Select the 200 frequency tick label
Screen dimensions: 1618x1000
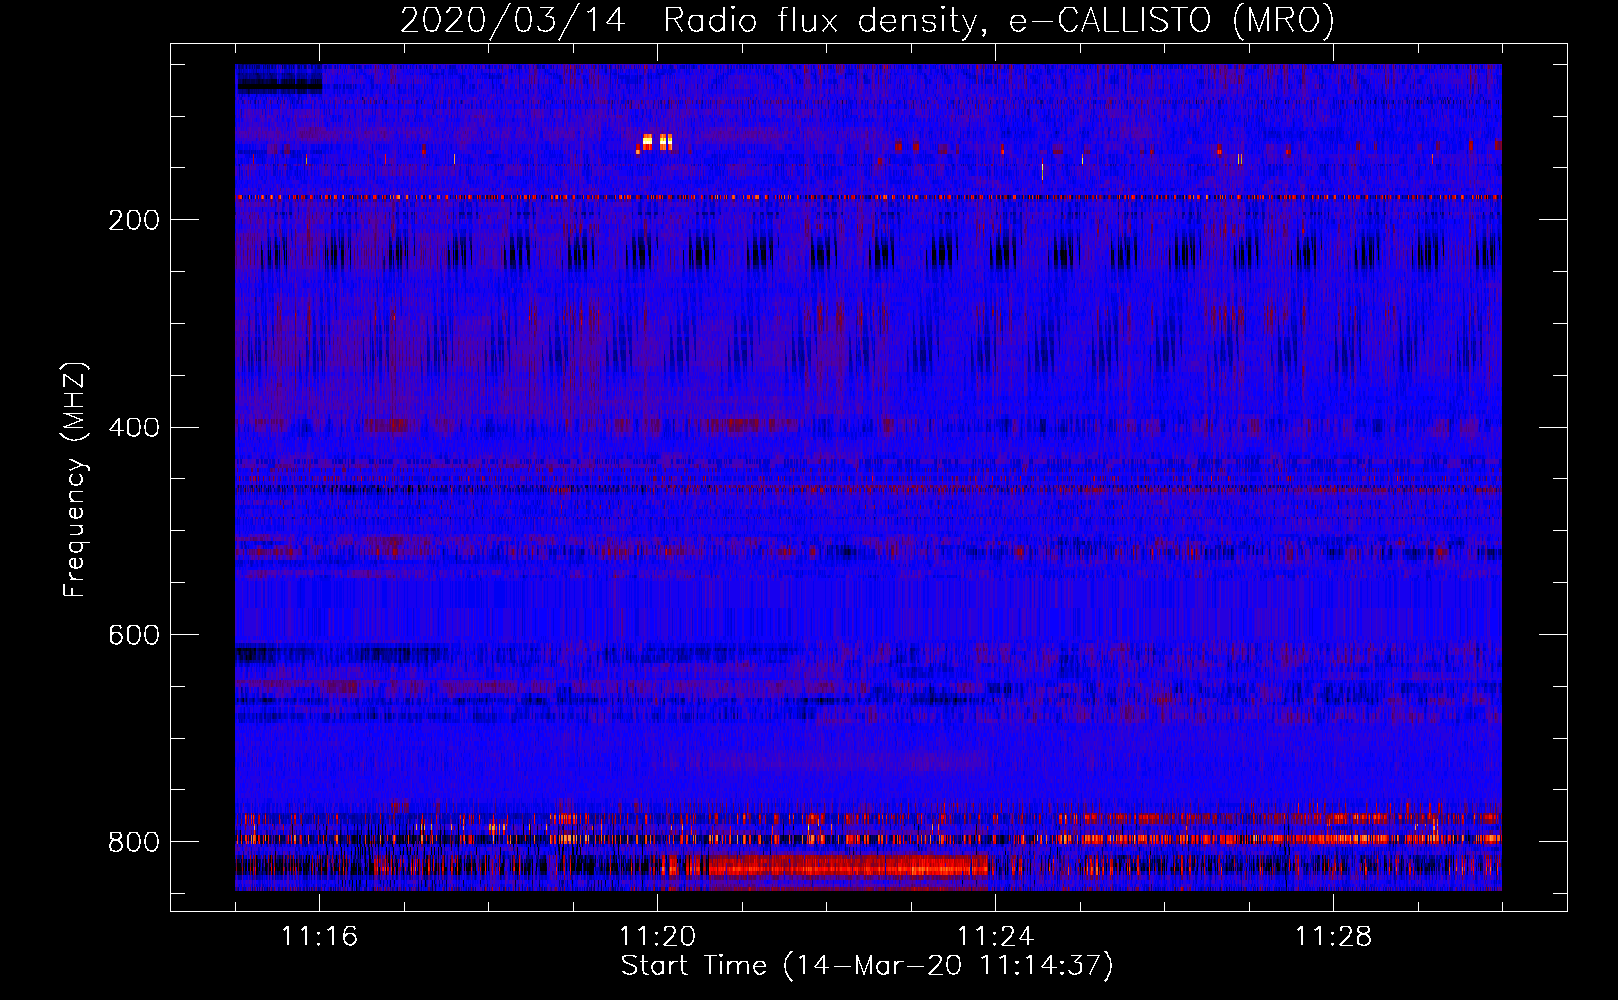click(x=133, y=220)
